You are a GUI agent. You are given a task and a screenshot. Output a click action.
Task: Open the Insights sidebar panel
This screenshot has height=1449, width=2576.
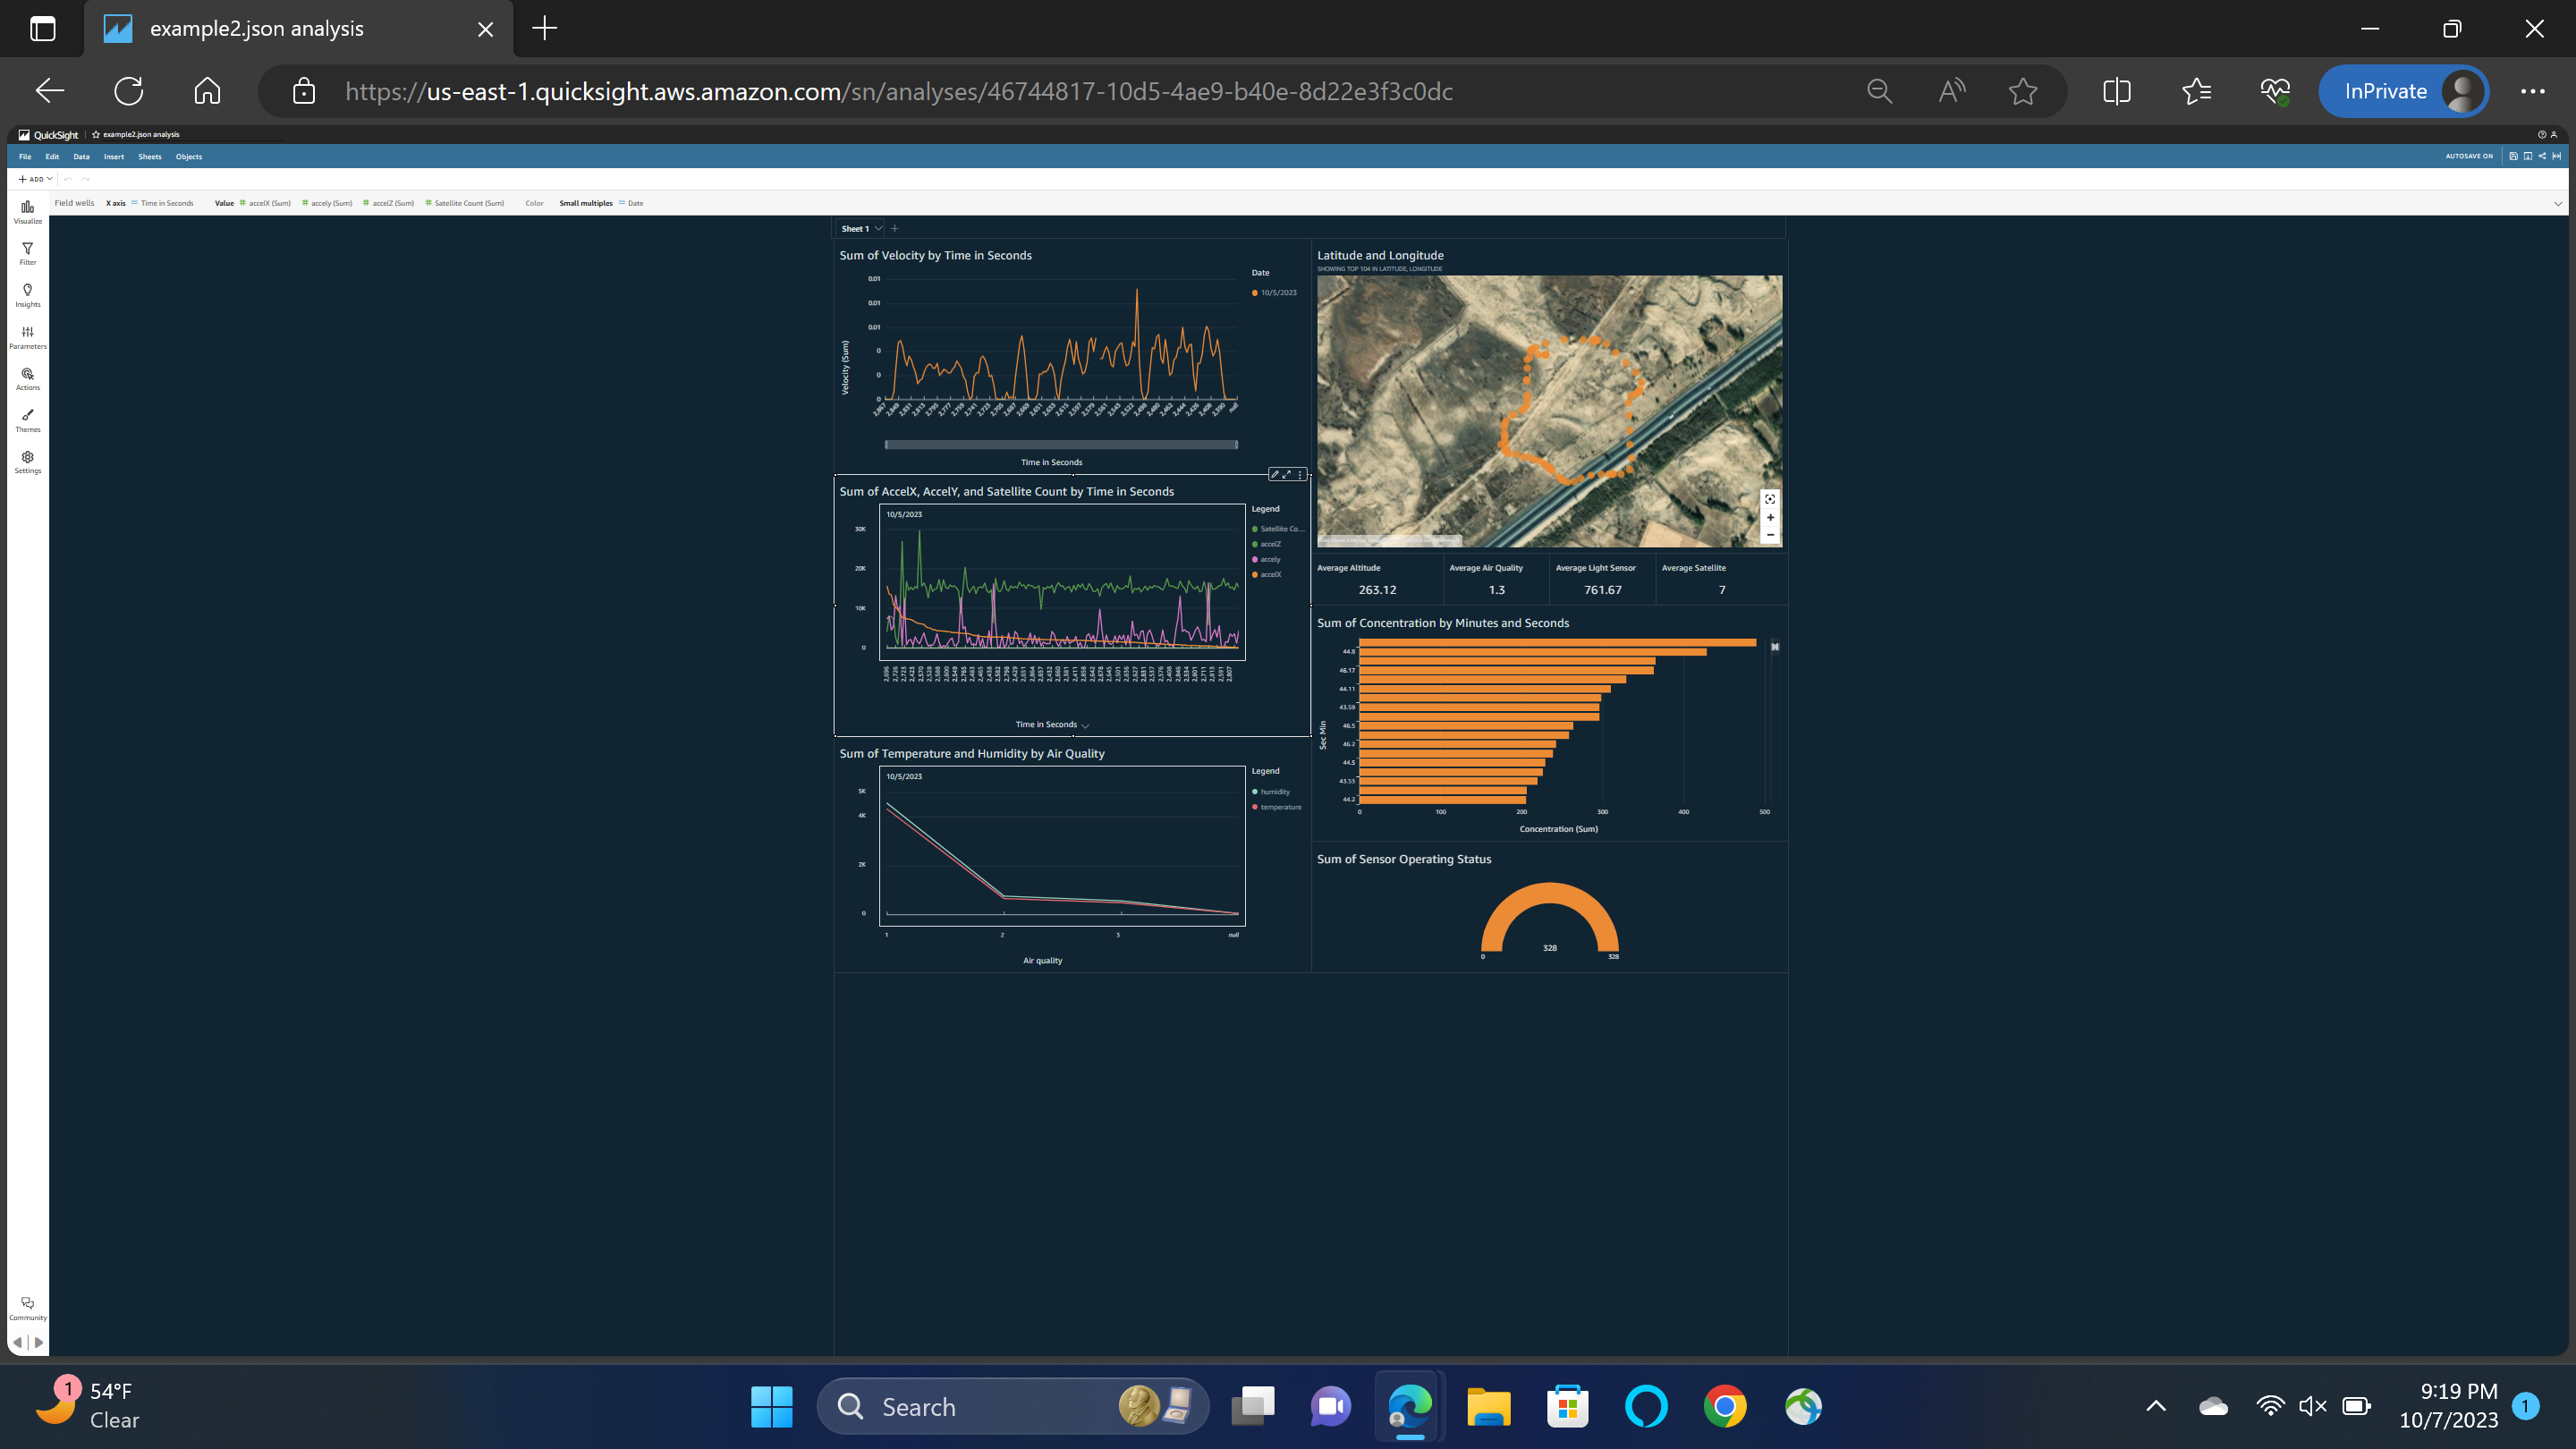[27, 294]
